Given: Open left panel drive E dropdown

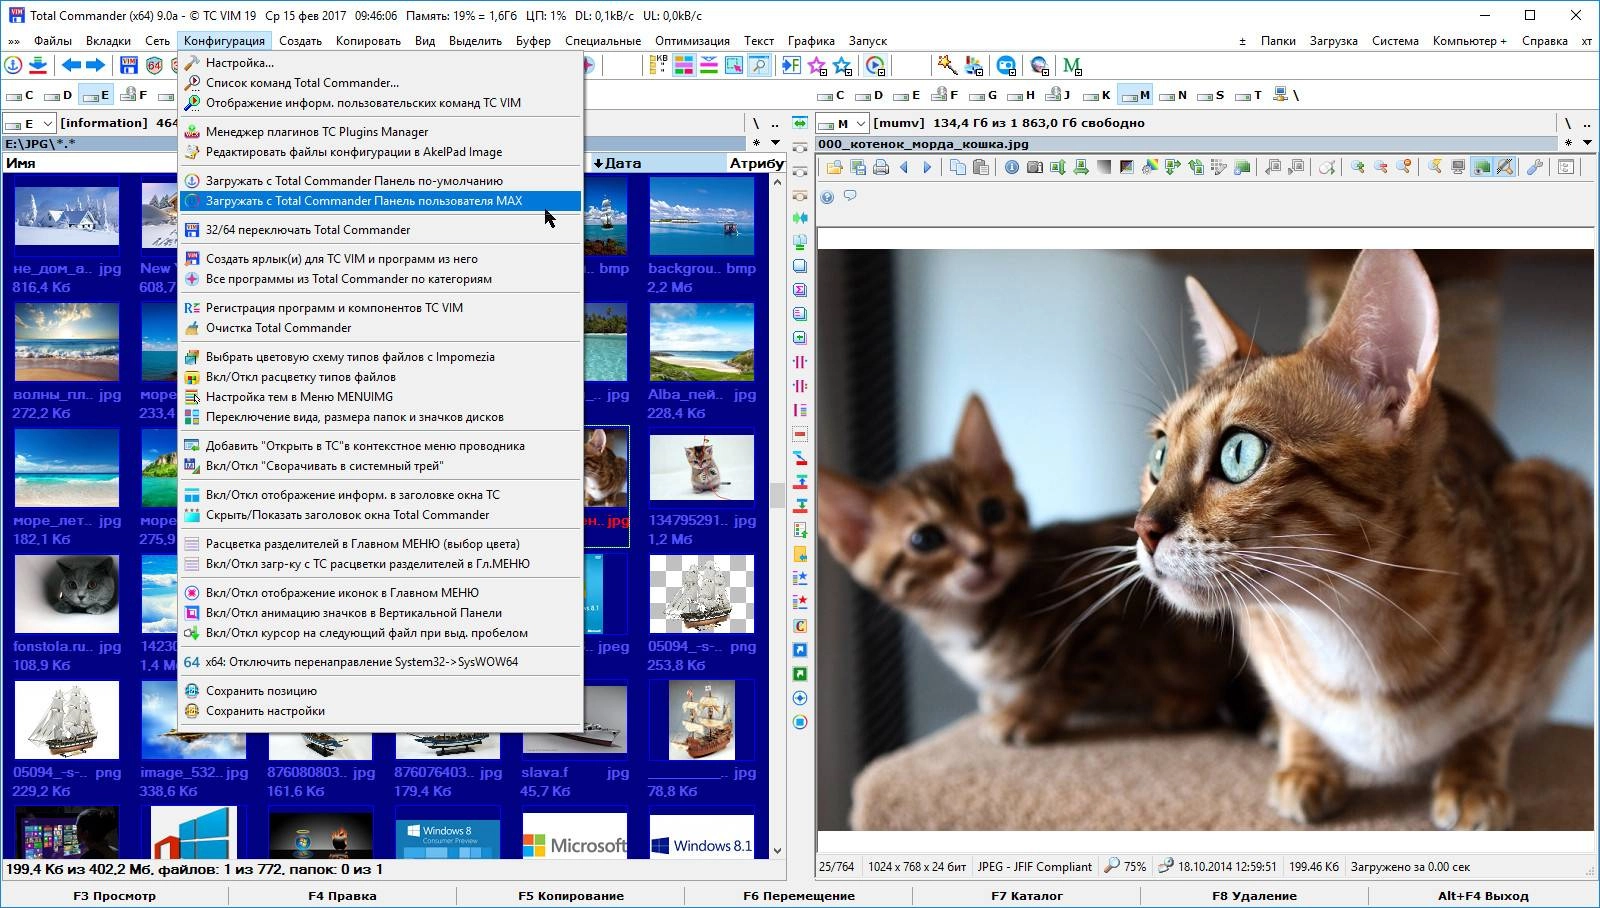Looking at the screenshot, I should pyautogui.click(x=29, y=123).
